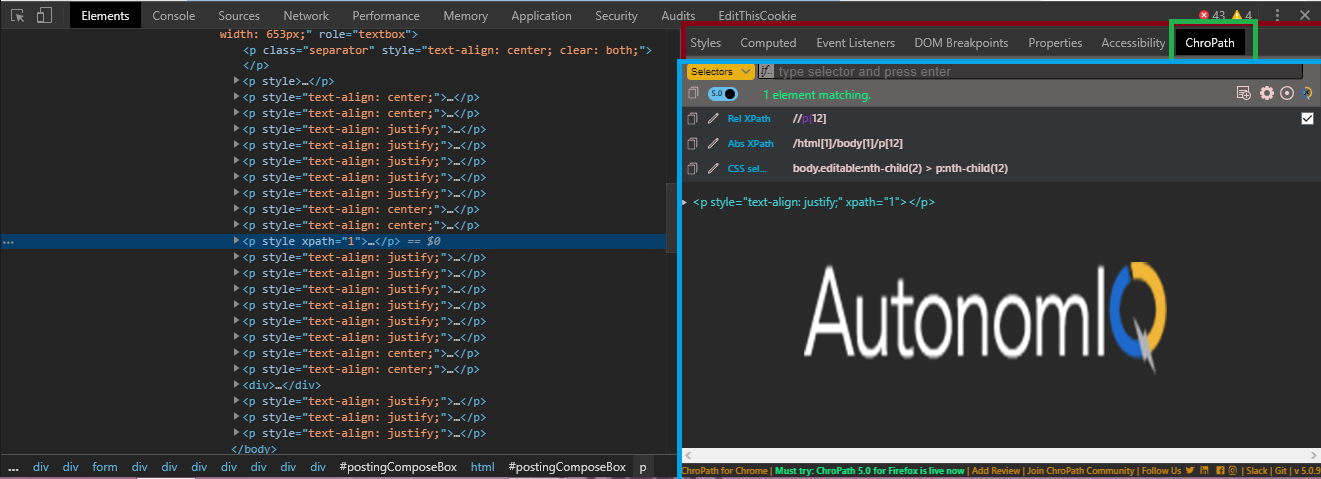
Task: Open ChroPath Facebook icon in footer
Action: click(1220, 470)
